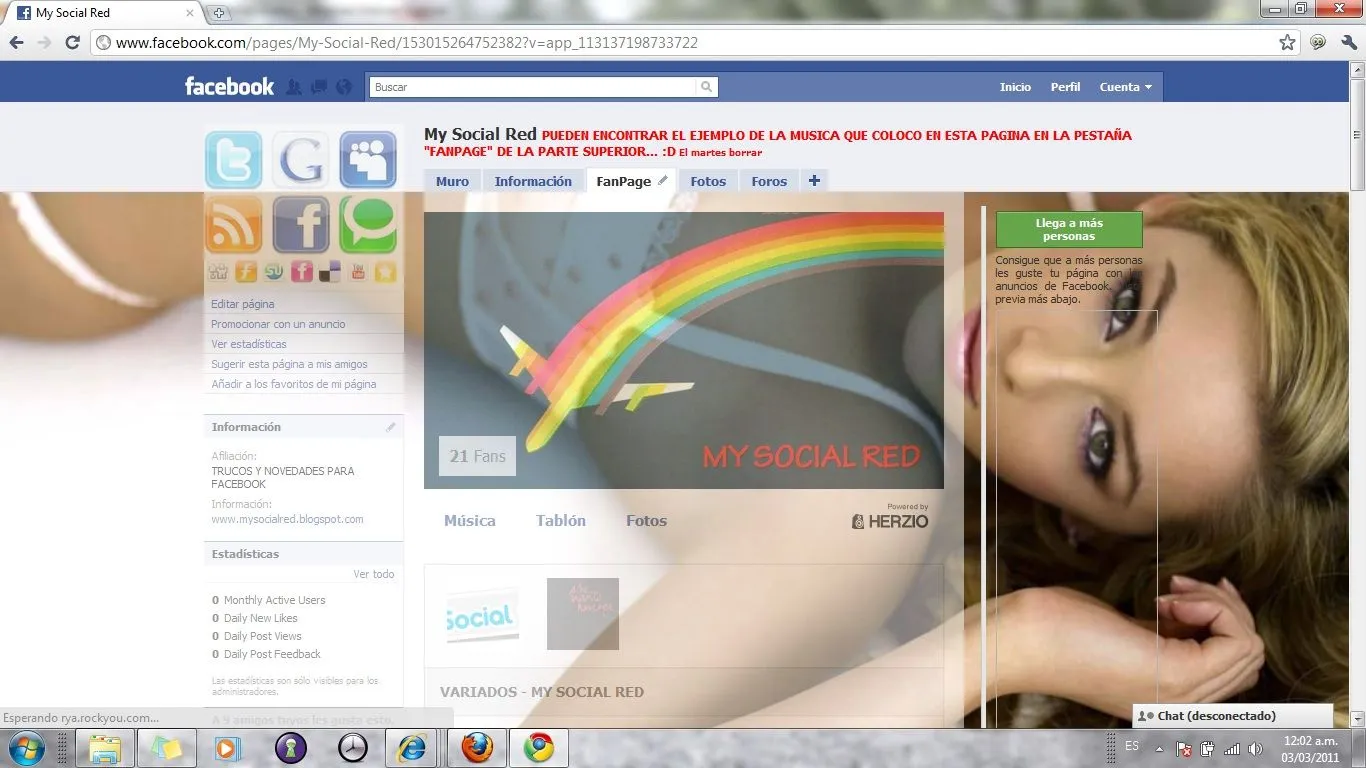Go to Inicio in the header

pyautogui.click(x=1015, y=87)
